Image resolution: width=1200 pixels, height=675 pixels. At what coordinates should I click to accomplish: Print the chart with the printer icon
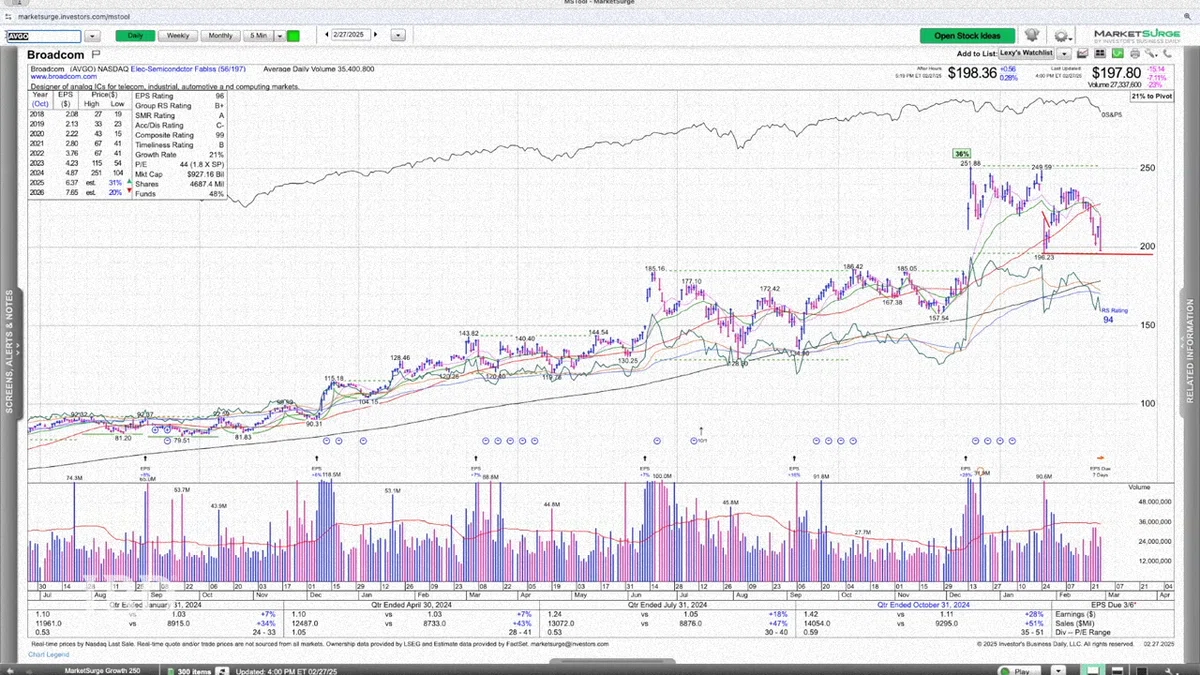(1135, 53)
